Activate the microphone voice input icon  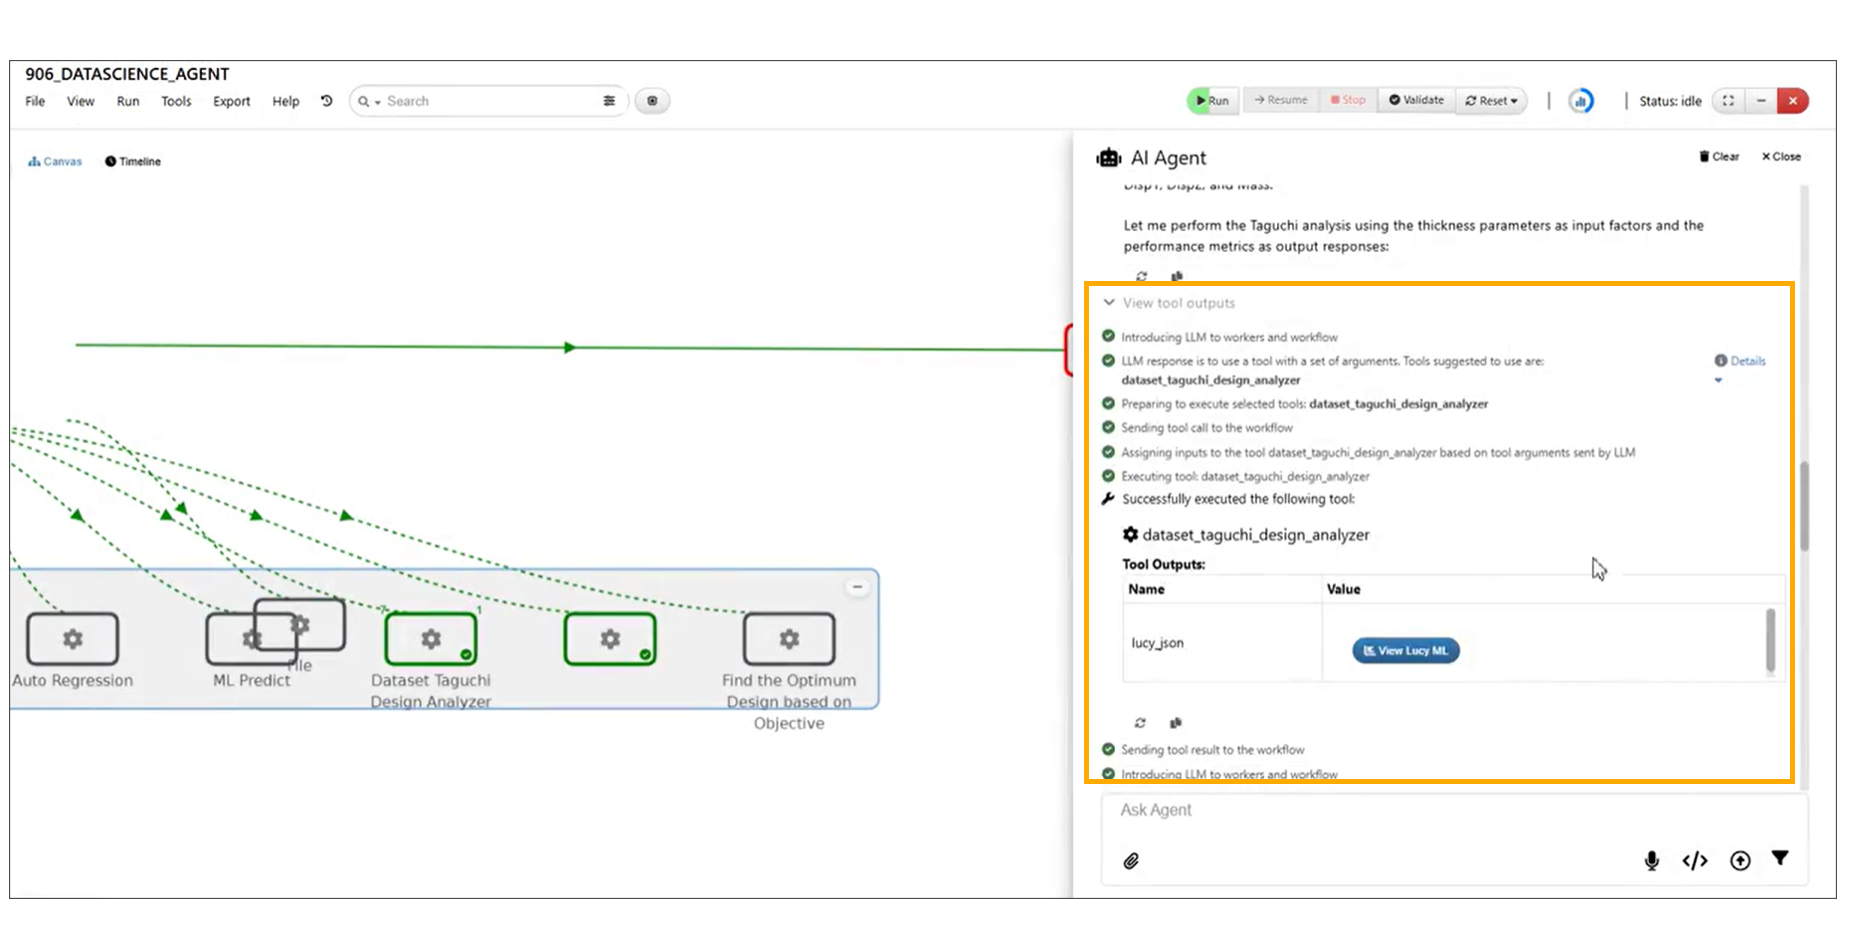pos(1651,861)
